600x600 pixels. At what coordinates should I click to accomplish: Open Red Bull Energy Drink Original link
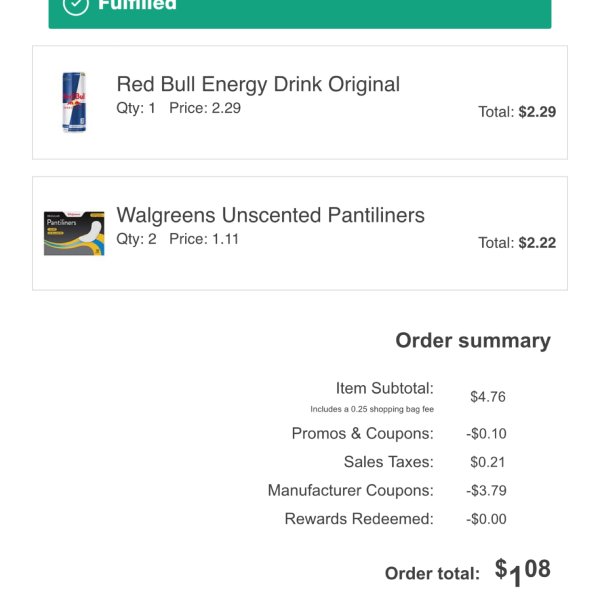click(258, 85)
